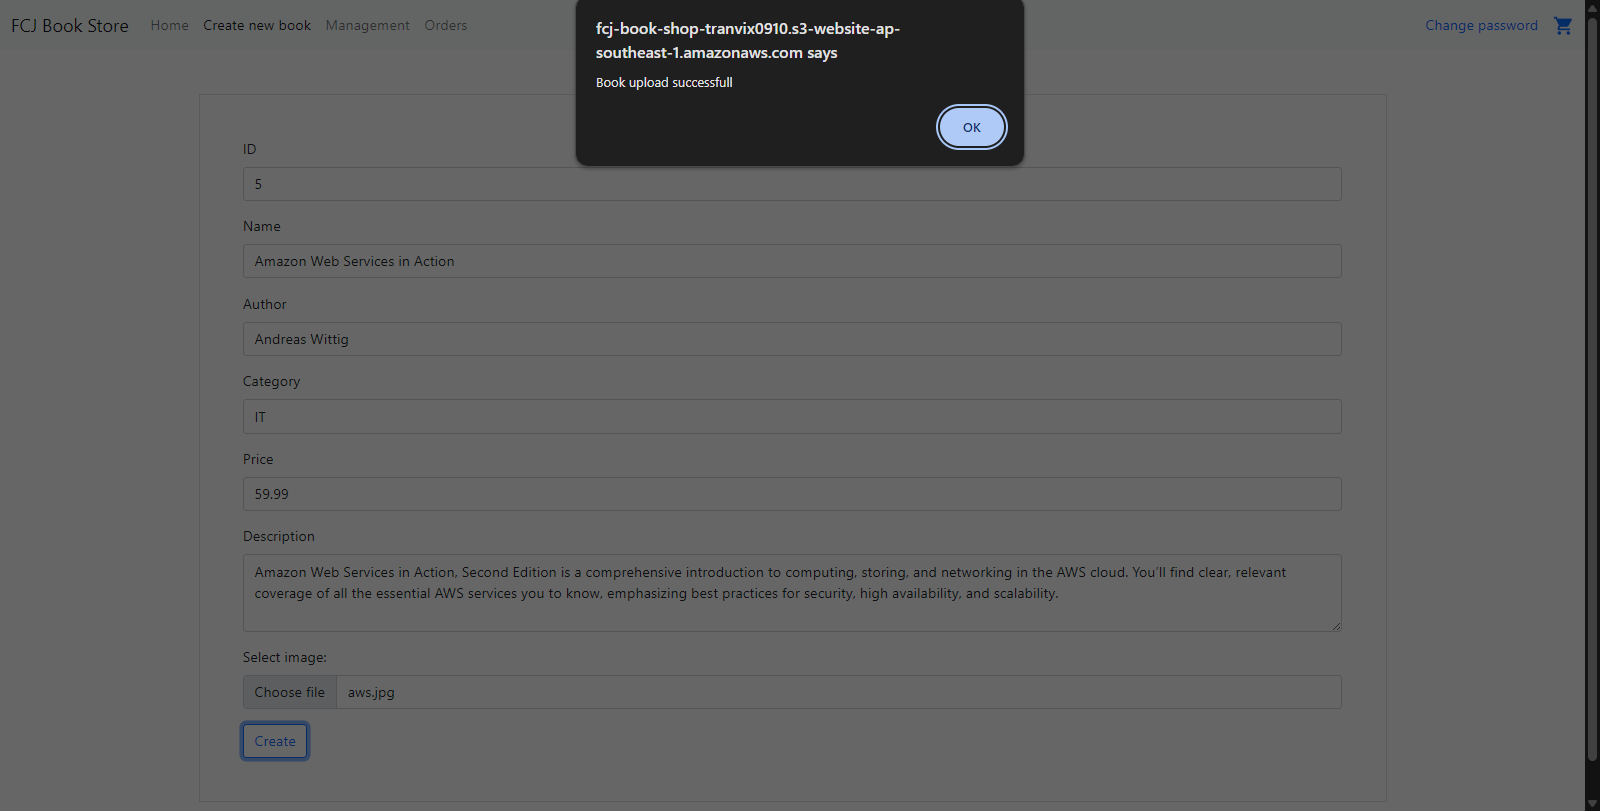Click the Author label
The height and width of the screenshot is (811, 1600).
(x=265, y=304)
